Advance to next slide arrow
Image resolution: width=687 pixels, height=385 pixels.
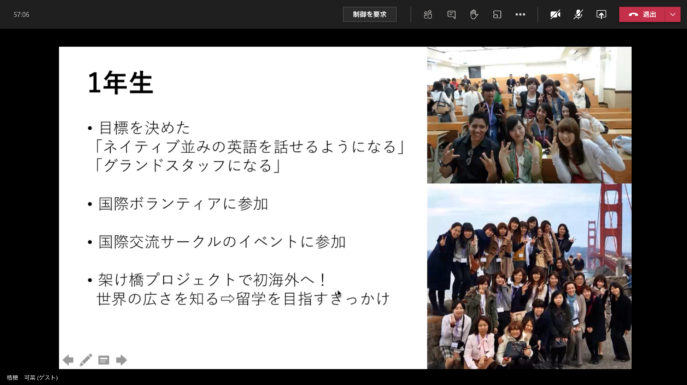tap(121, 360)
